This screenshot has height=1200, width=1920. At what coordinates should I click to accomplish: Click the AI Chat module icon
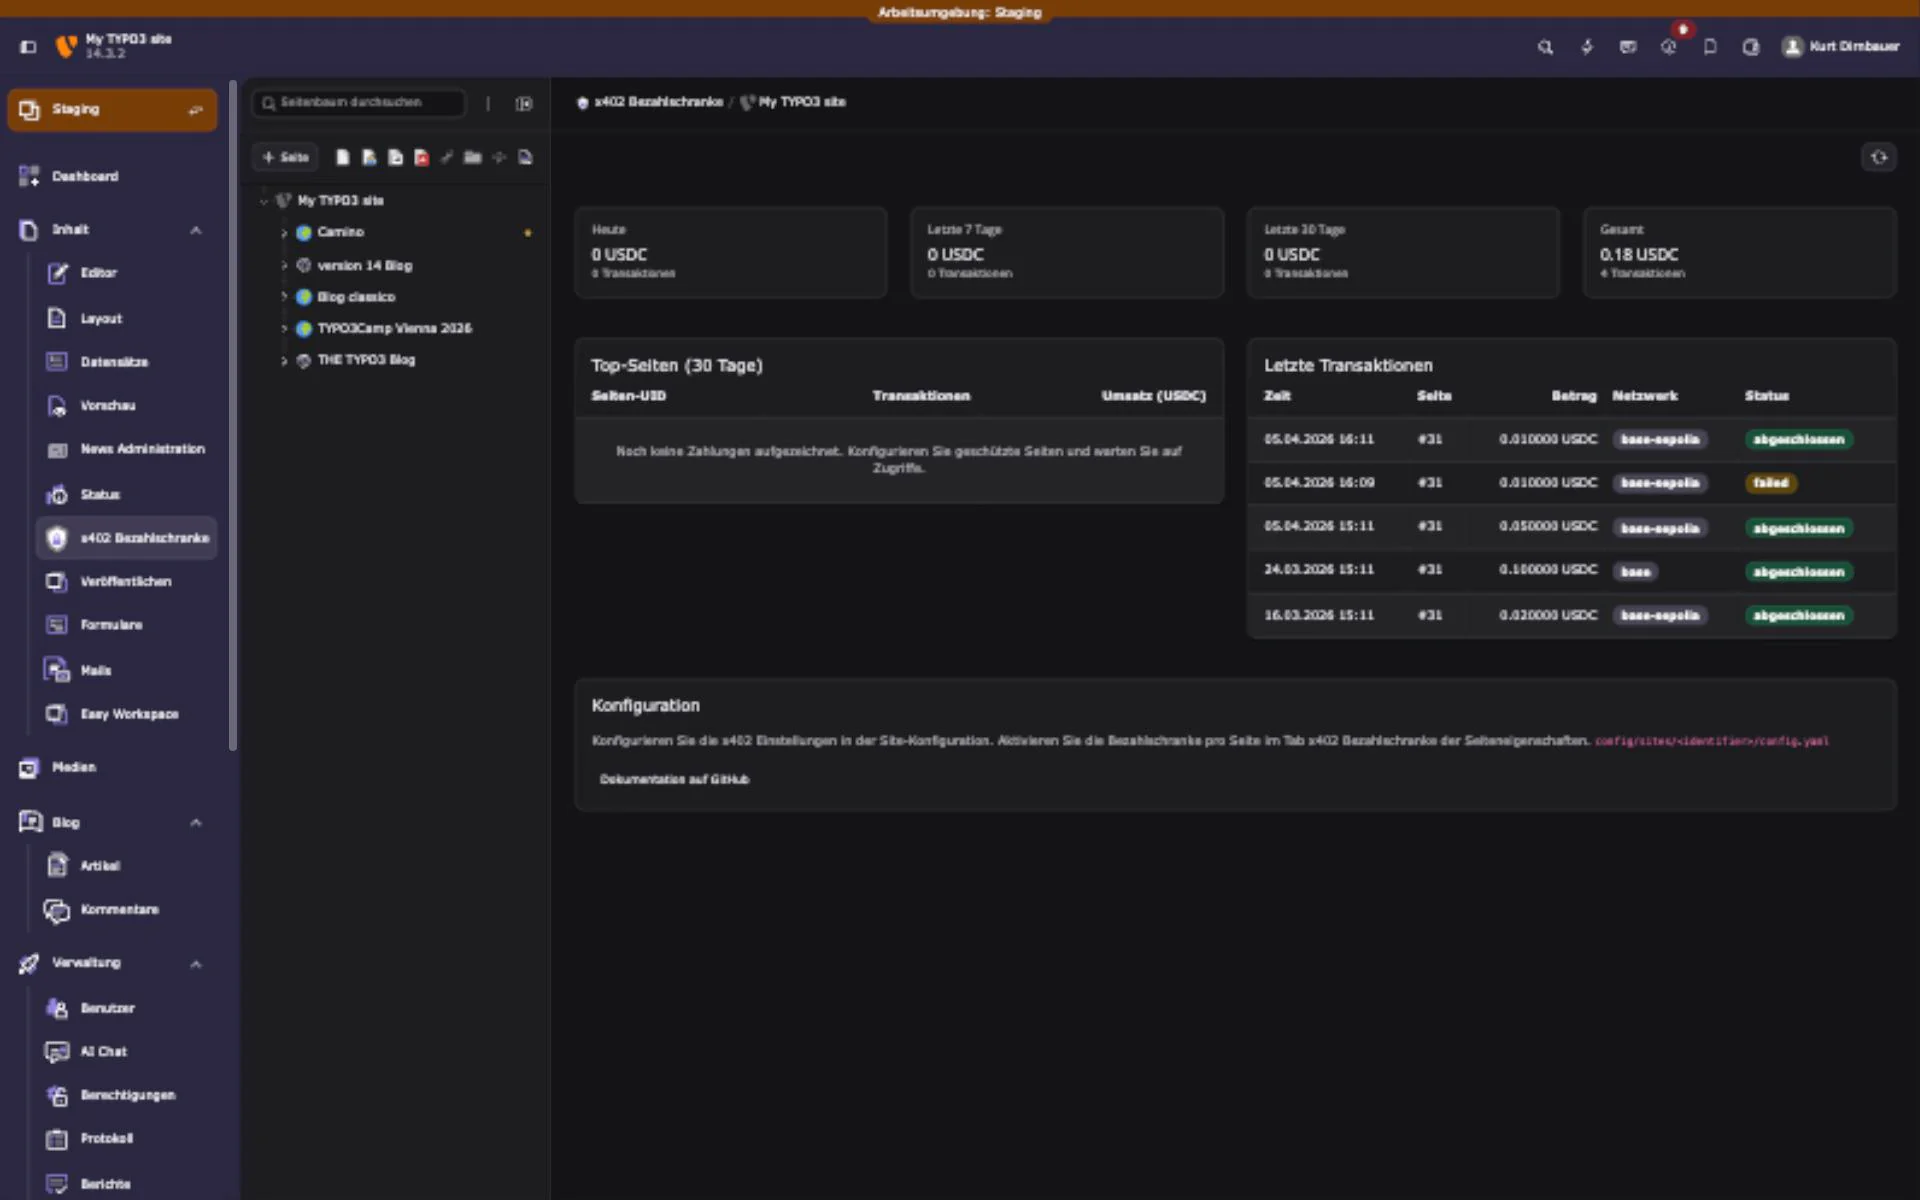57,1052
